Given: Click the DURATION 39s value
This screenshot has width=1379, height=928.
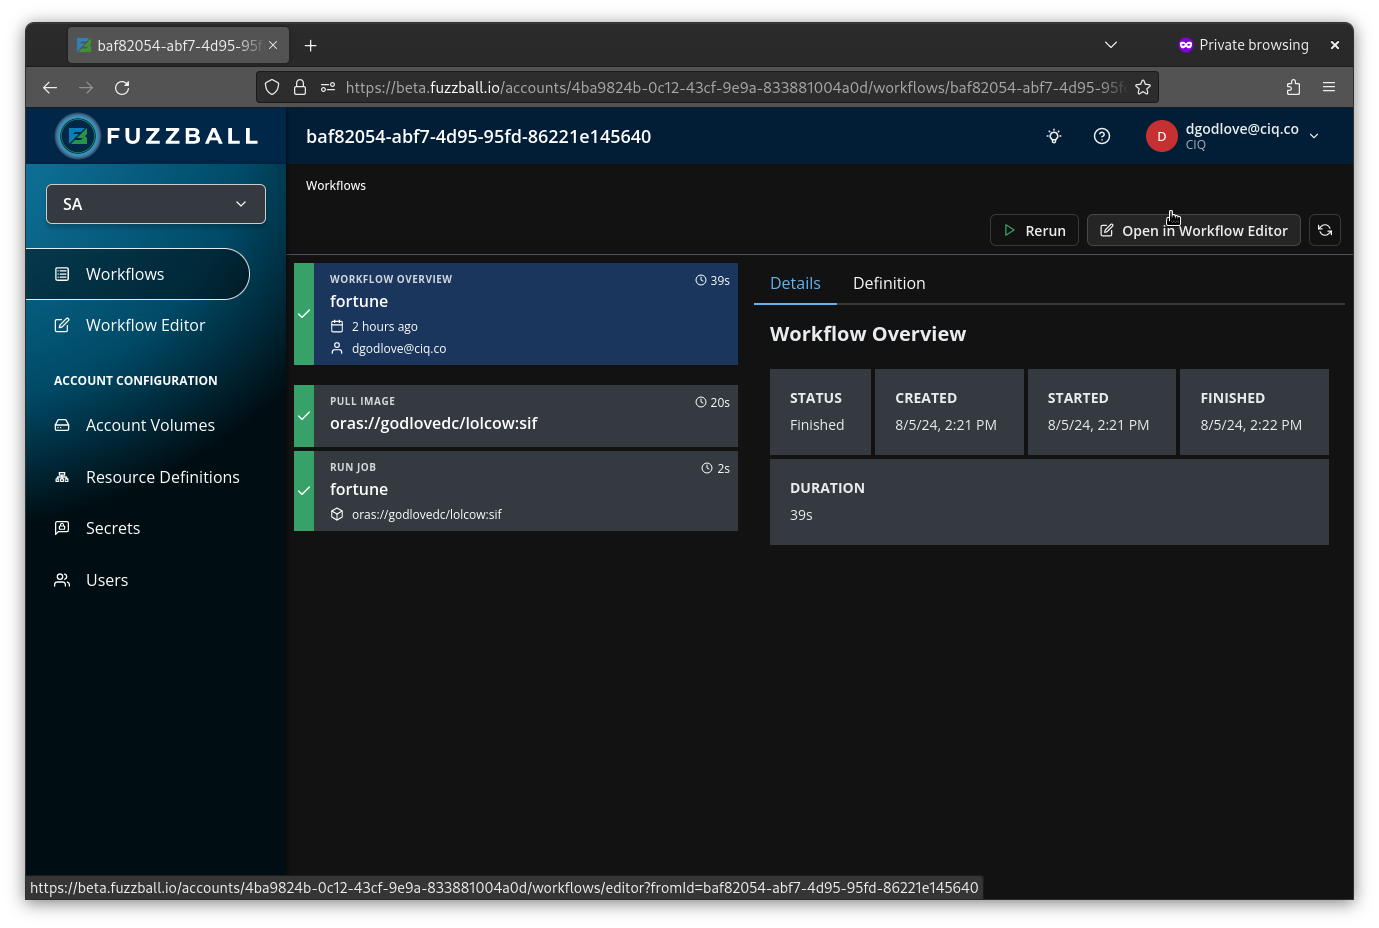Looking at the screenshot, I should coord(801,515).
